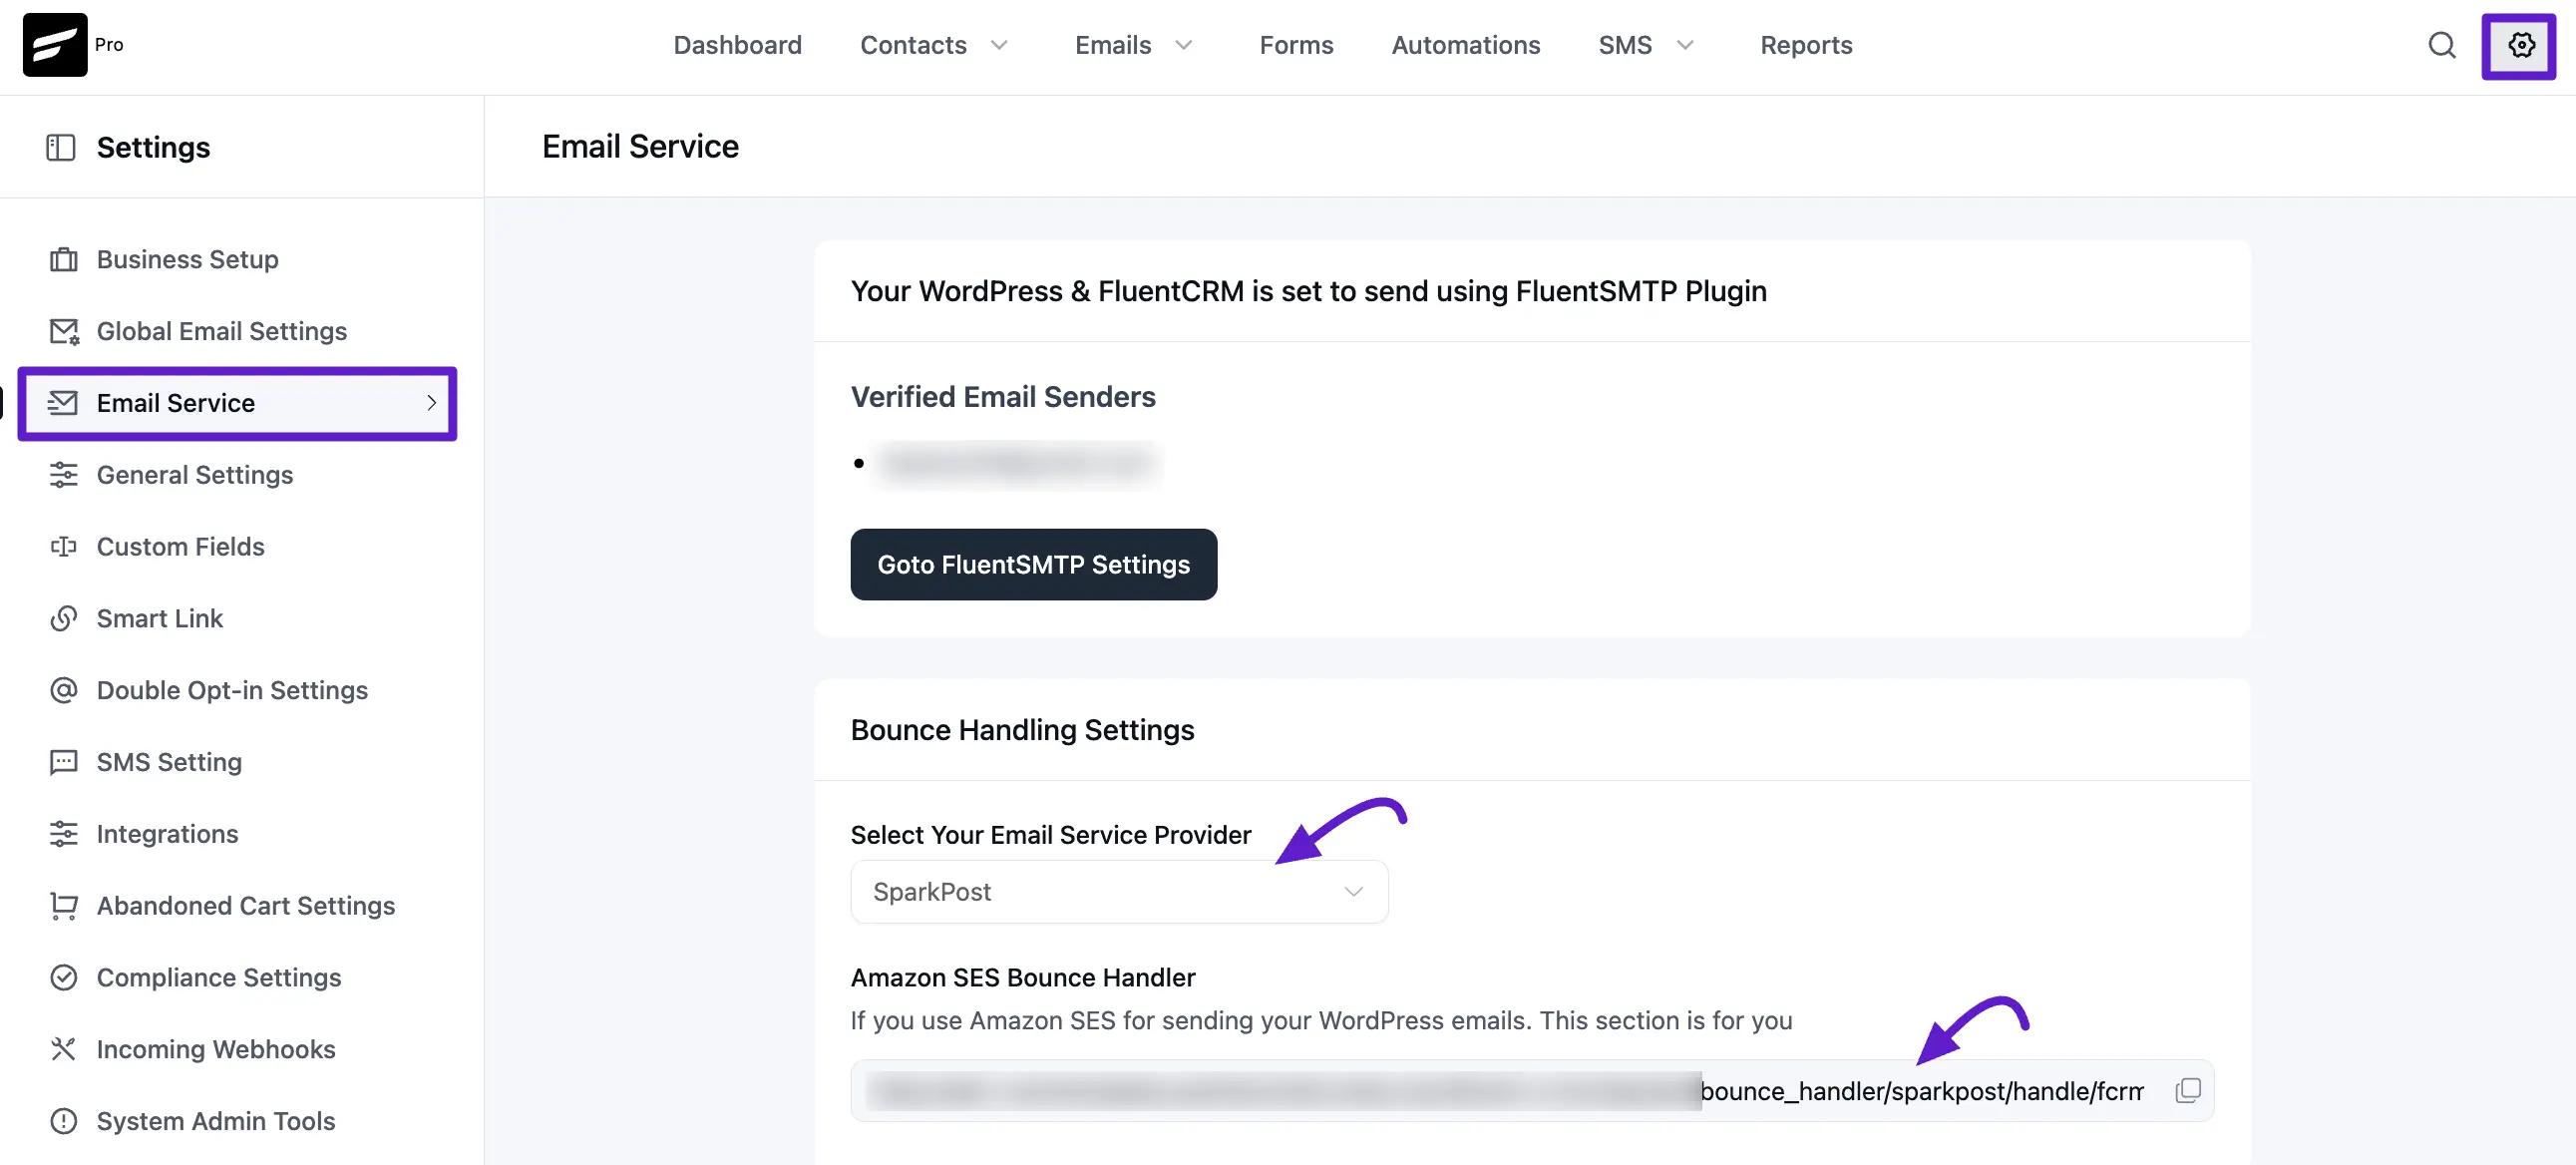Click the Email Service row chevron
Screen dimensions: 2576x1165
click(432, 403)
